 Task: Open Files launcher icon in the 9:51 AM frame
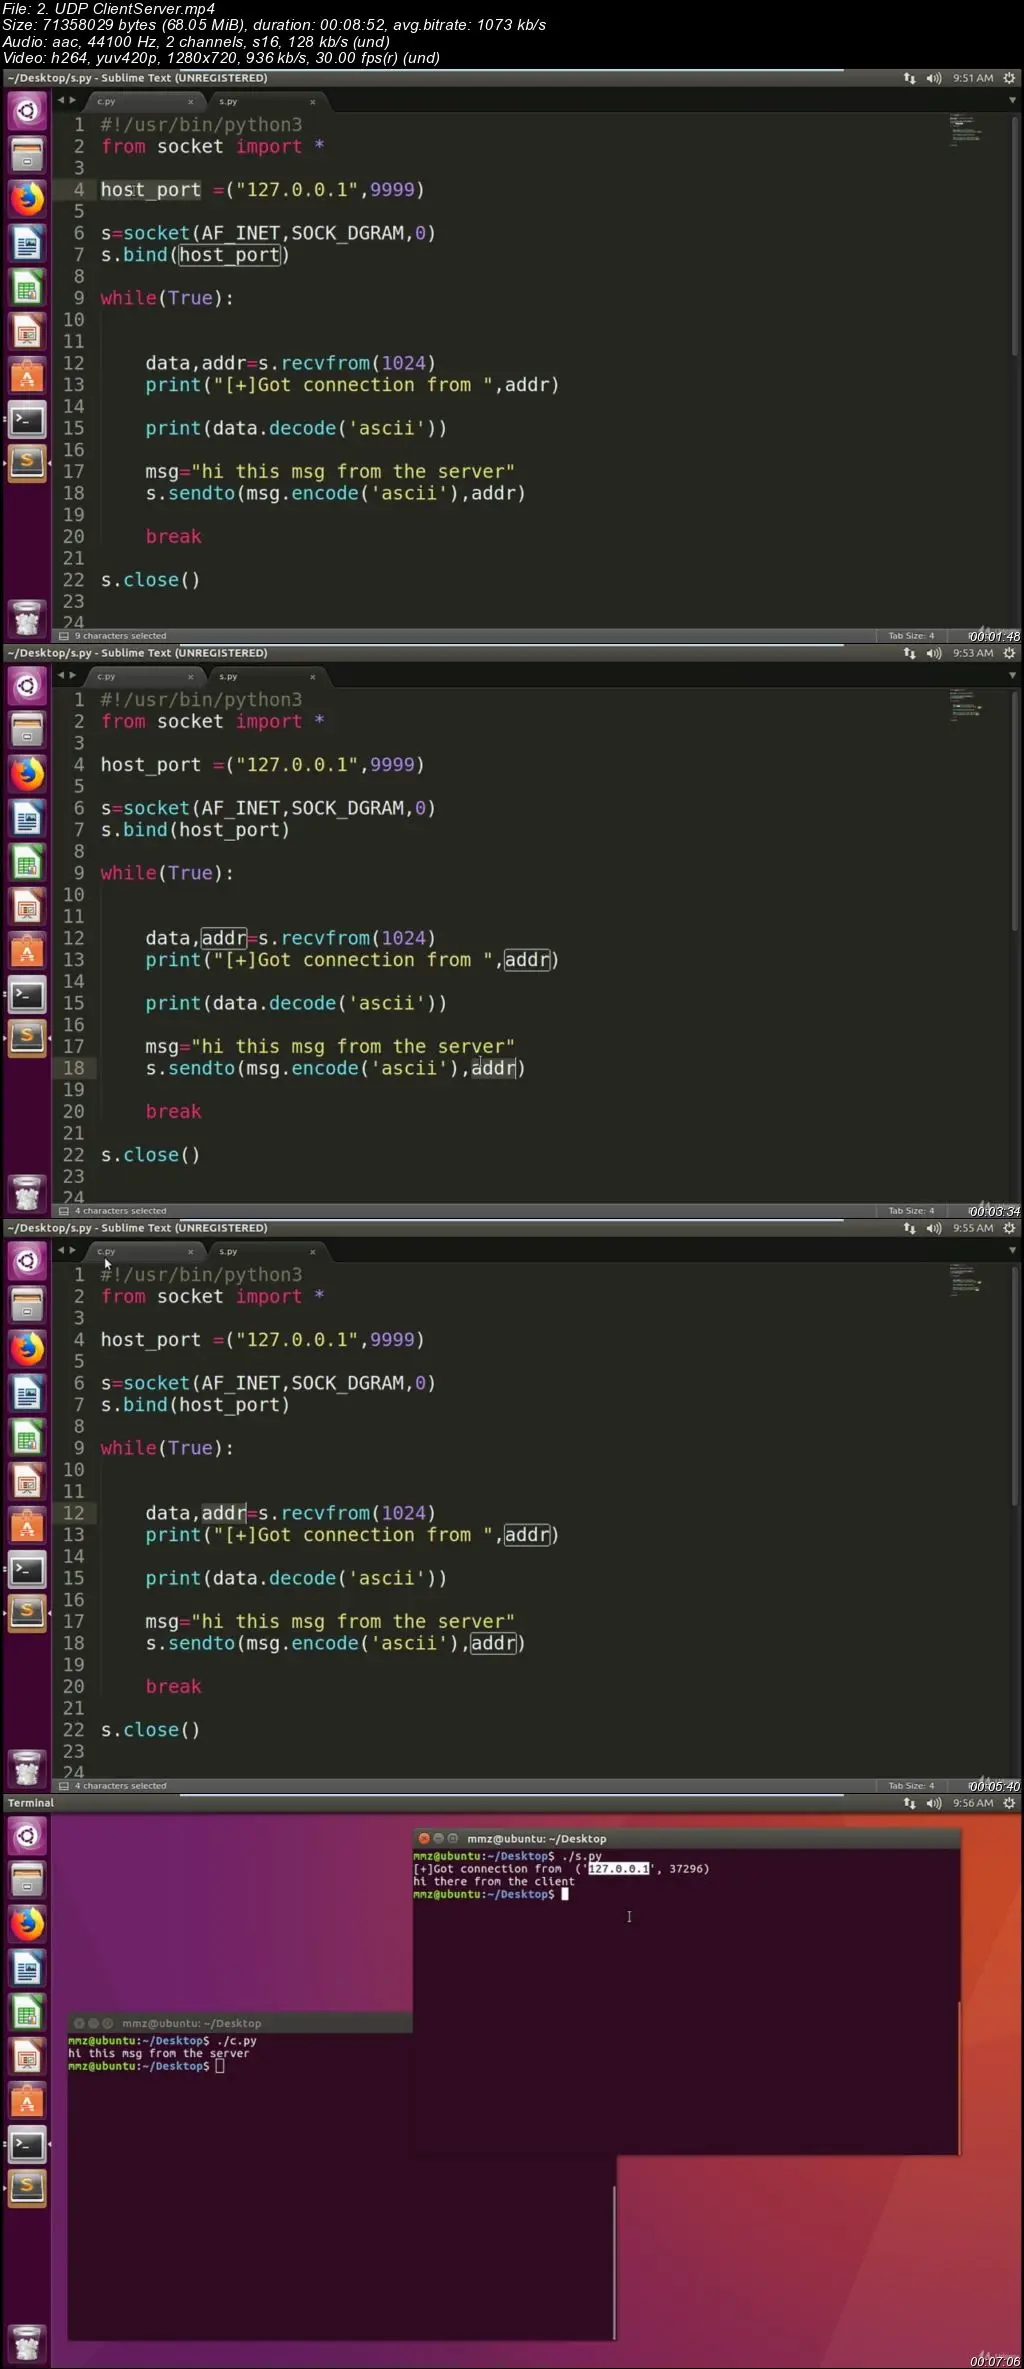(27, 155)
